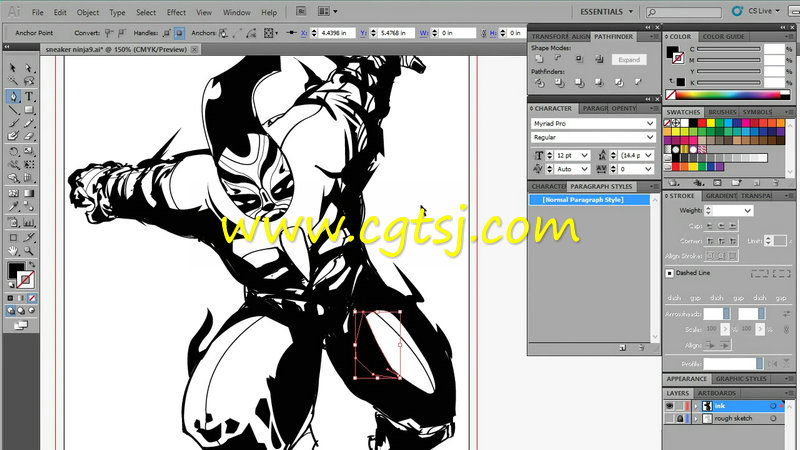Enable the Dashed Line checkbox
Screen dimensions: 800x450
[669, 273]
